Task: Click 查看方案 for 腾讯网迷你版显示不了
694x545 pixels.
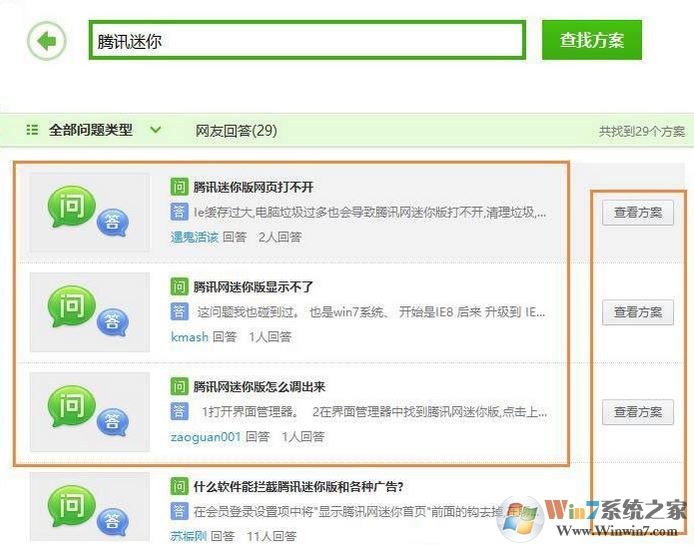Action: 637,312
